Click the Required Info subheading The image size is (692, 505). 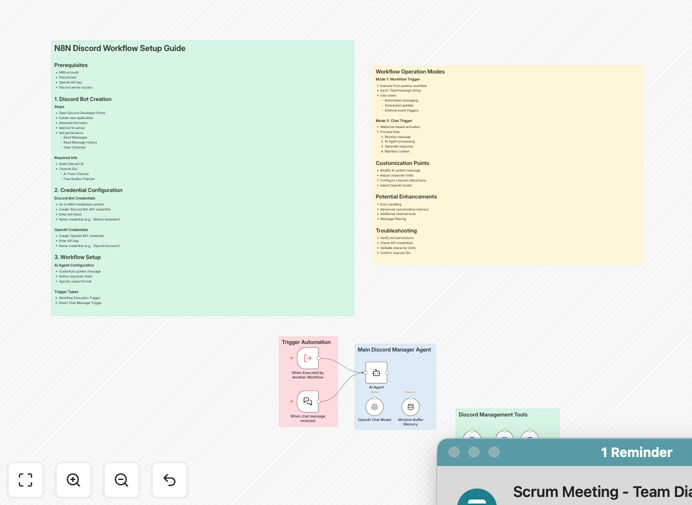pyautogui.click(x=66, y=158)
